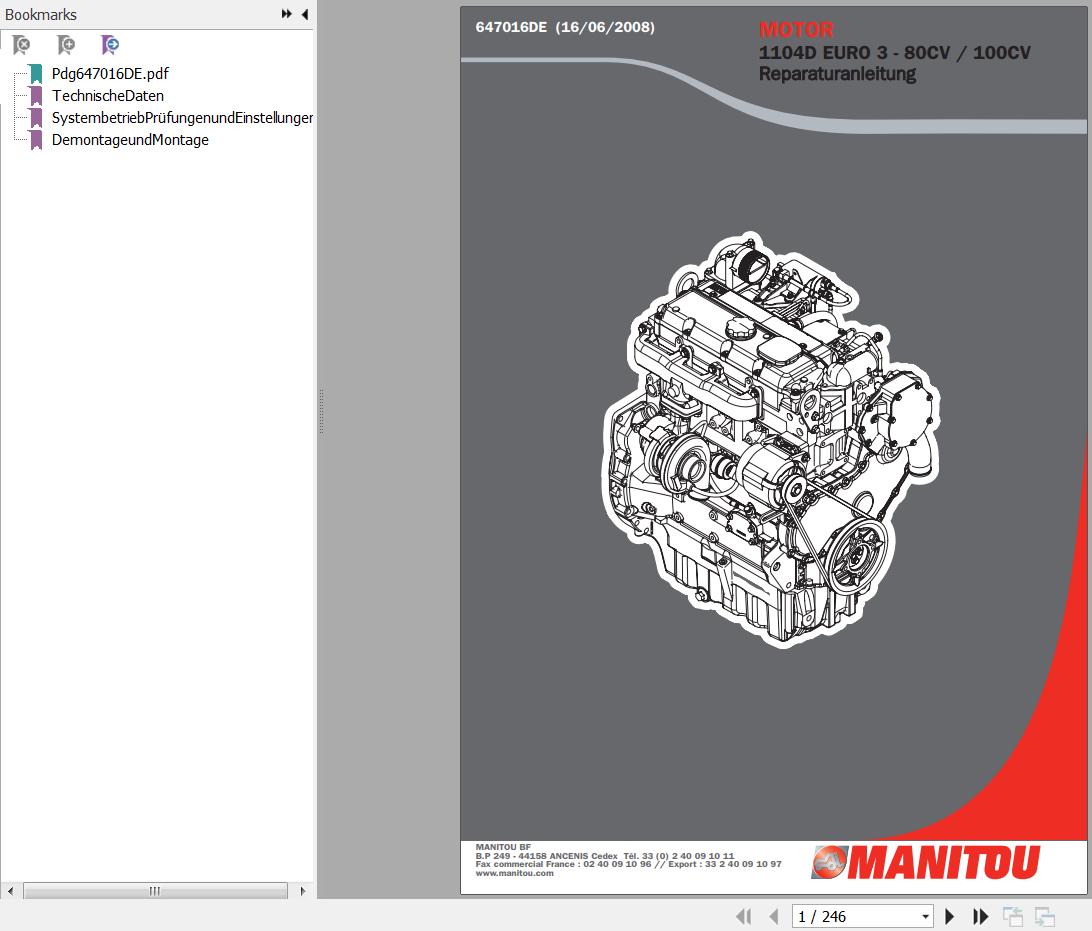Go to the DemontageundMontage bookmark

click(x=130, y=140)
